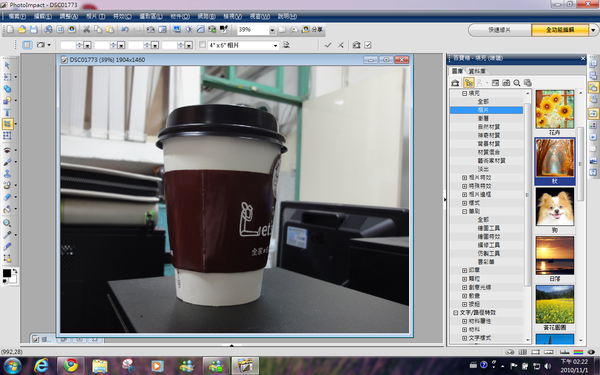Click the Undo arrow icon
The width and height of the screenshot is (600, 375).
coord(125,29)
